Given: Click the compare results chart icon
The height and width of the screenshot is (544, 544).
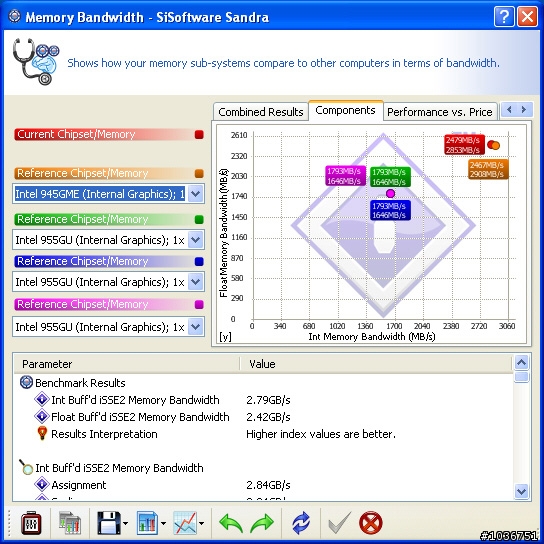Looking at the screenshot, I should pos(70,523).
